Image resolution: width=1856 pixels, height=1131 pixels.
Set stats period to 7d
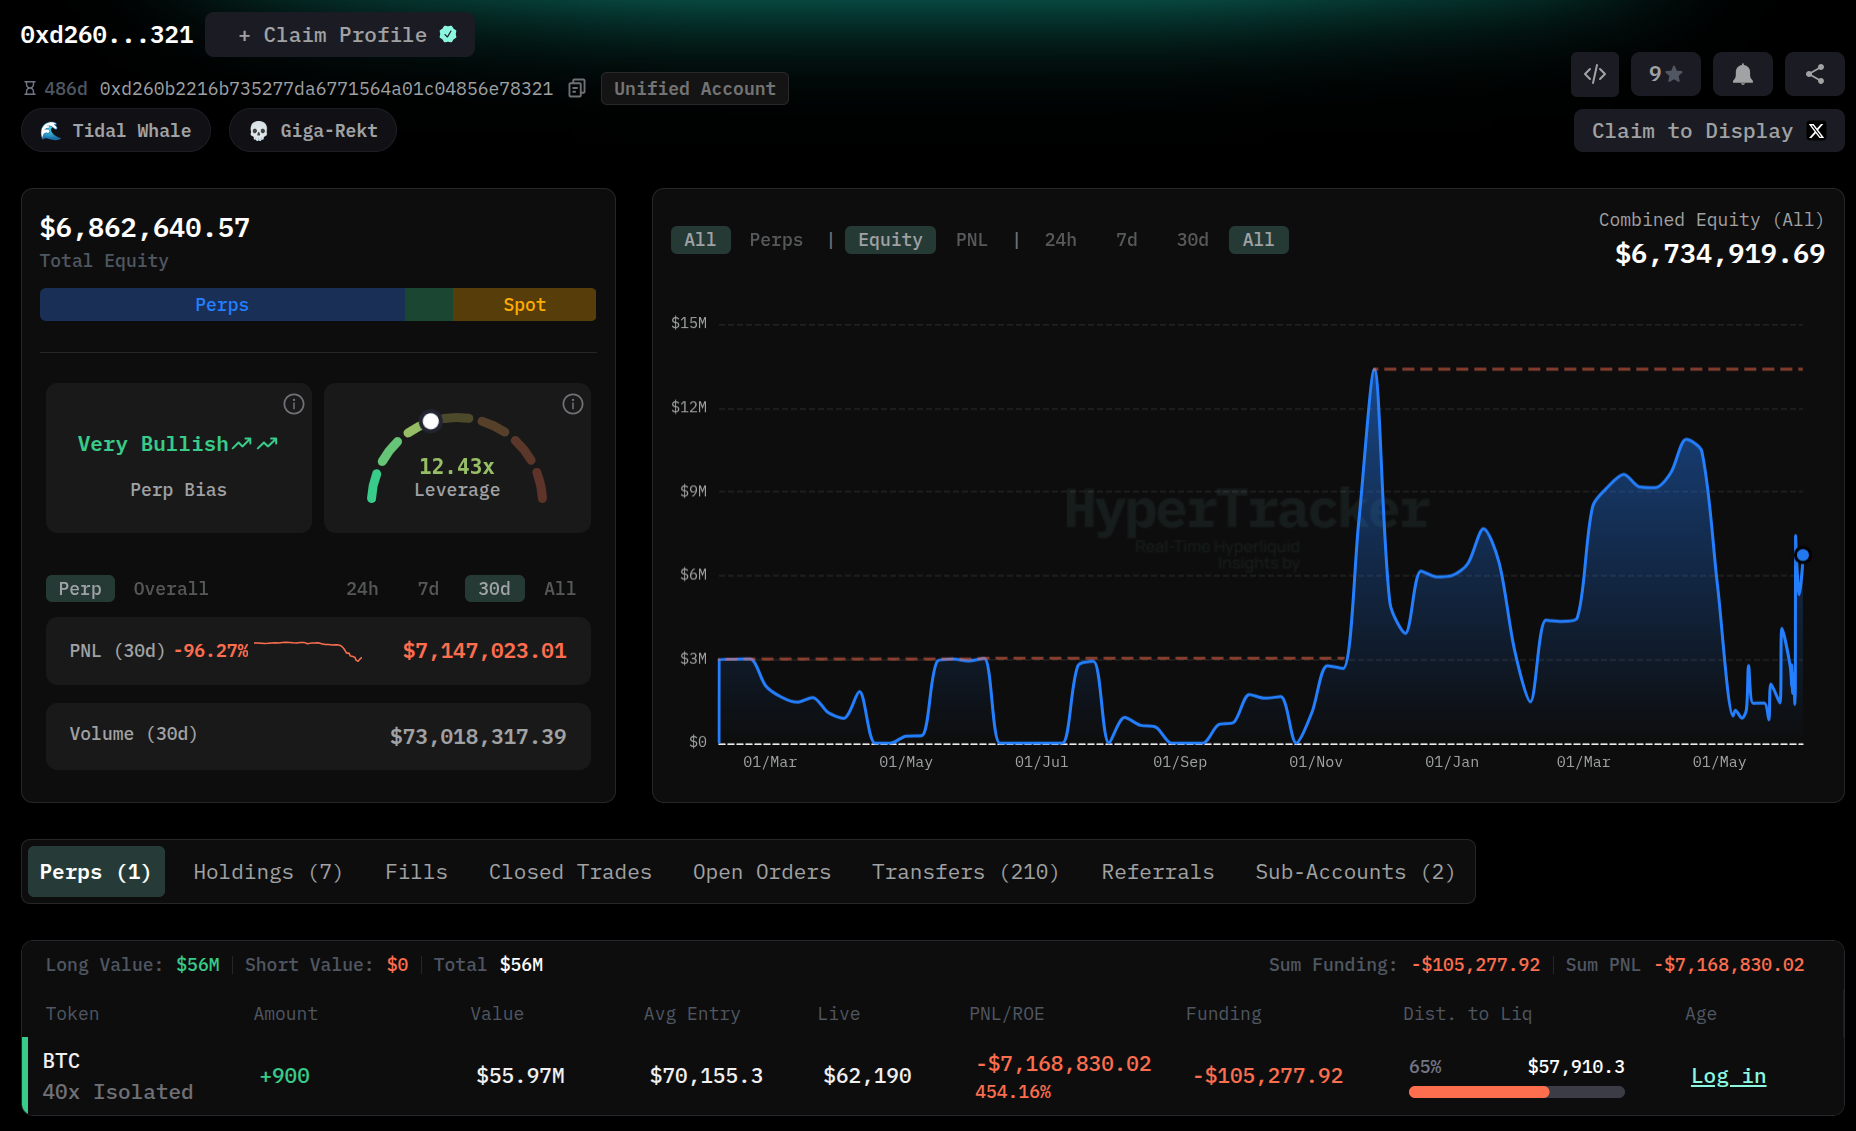[x=428, y=589]
